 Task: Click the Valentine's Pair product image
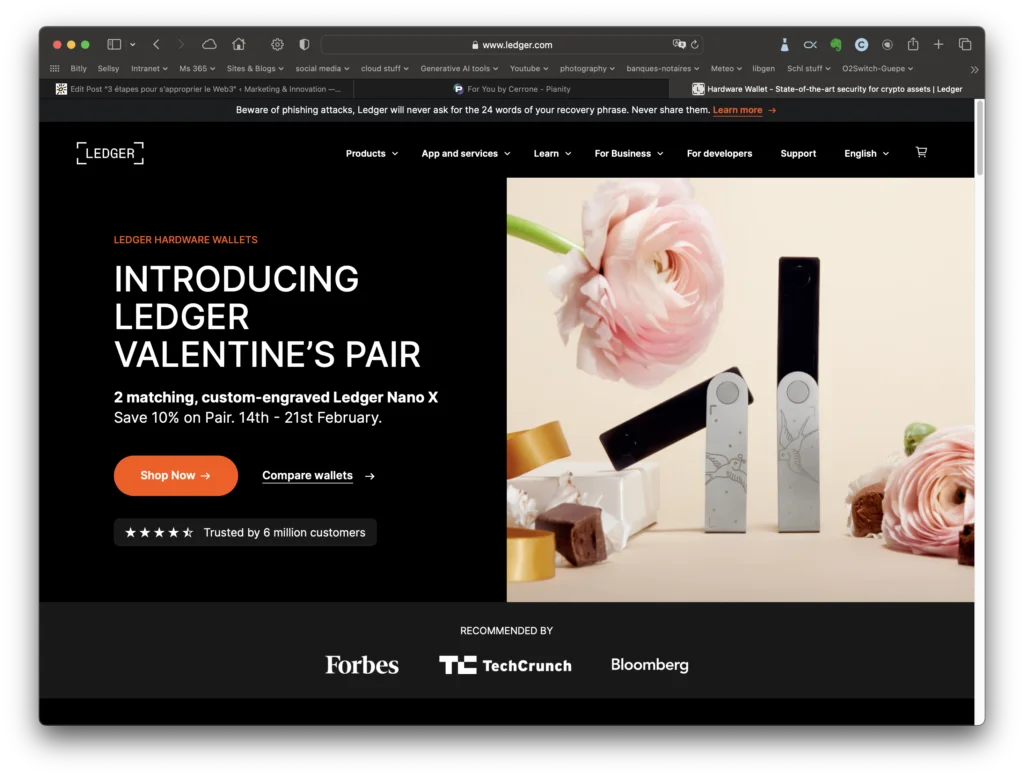[x=740, y=390]
